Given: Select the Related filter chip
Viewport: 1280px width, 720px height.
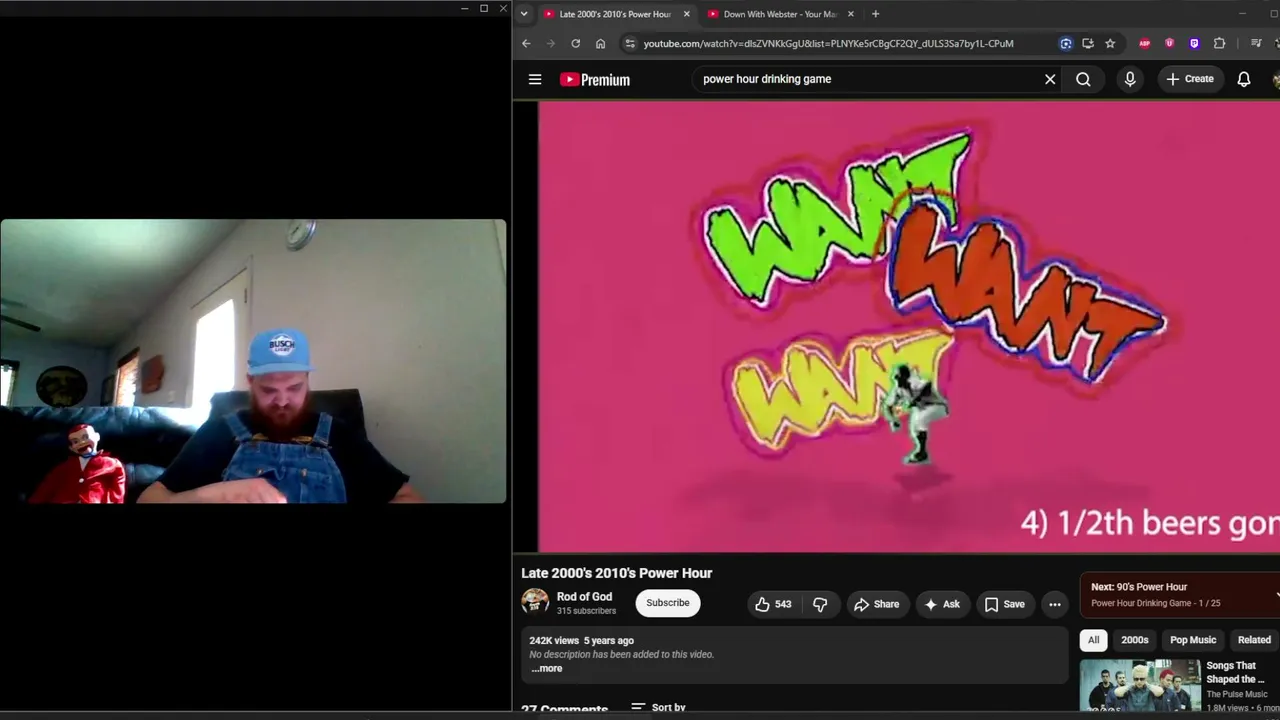Looking at the screenshot, I should (x=1254, y=640).
